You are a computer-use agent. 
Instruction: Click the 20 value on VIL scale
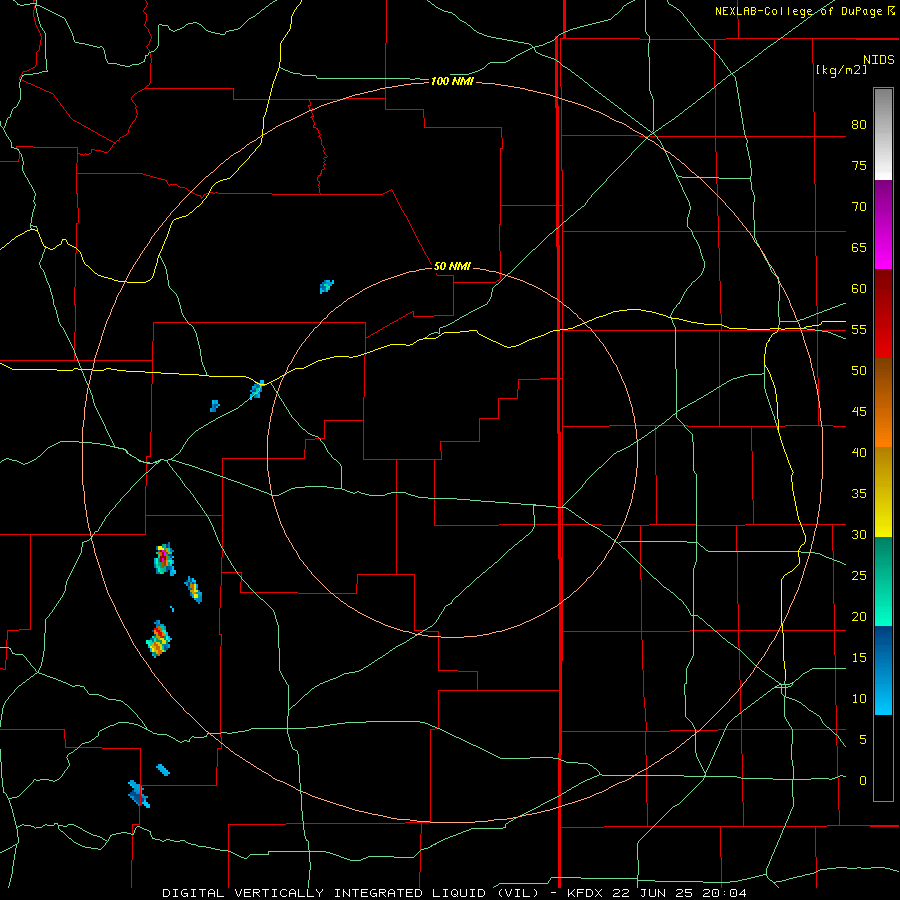[x=859, y=616]
